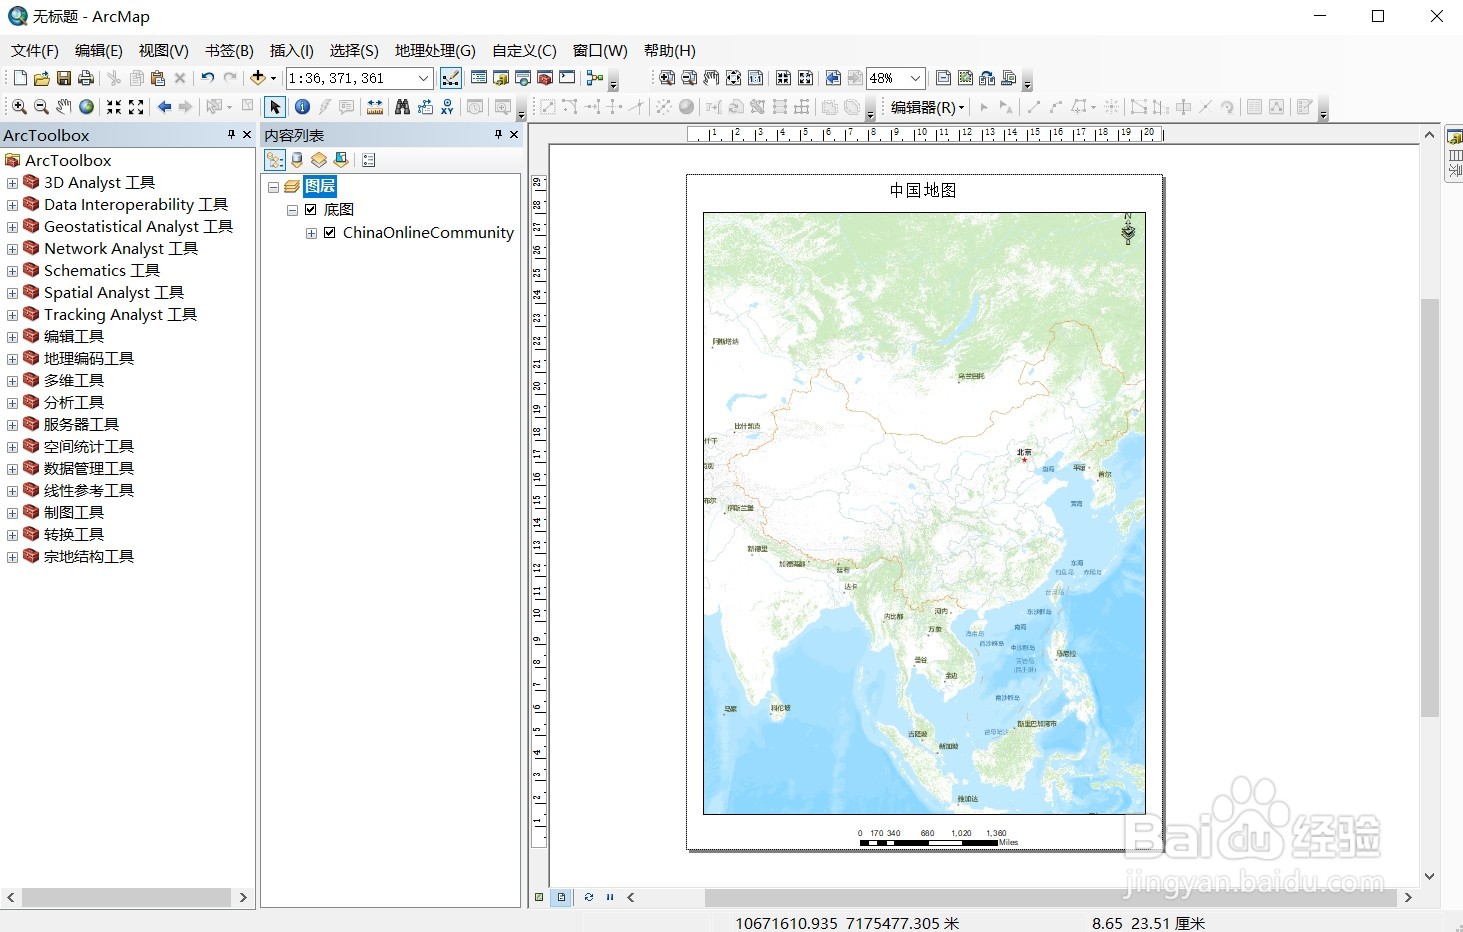Toggle ChinaOnlineCommunity layer visibility checkbox
Viewport: 1463px width, 932px height.
coord(330,233)
